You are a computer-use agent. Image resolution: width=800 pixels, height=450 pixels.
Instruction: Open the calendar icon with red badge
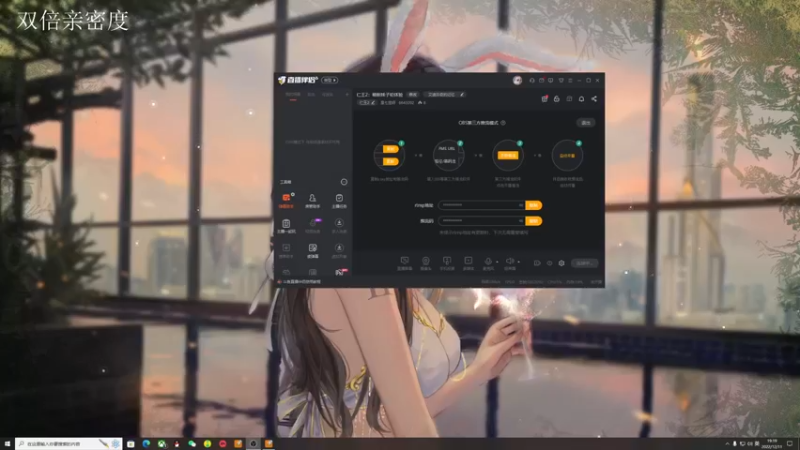point(544,98)
